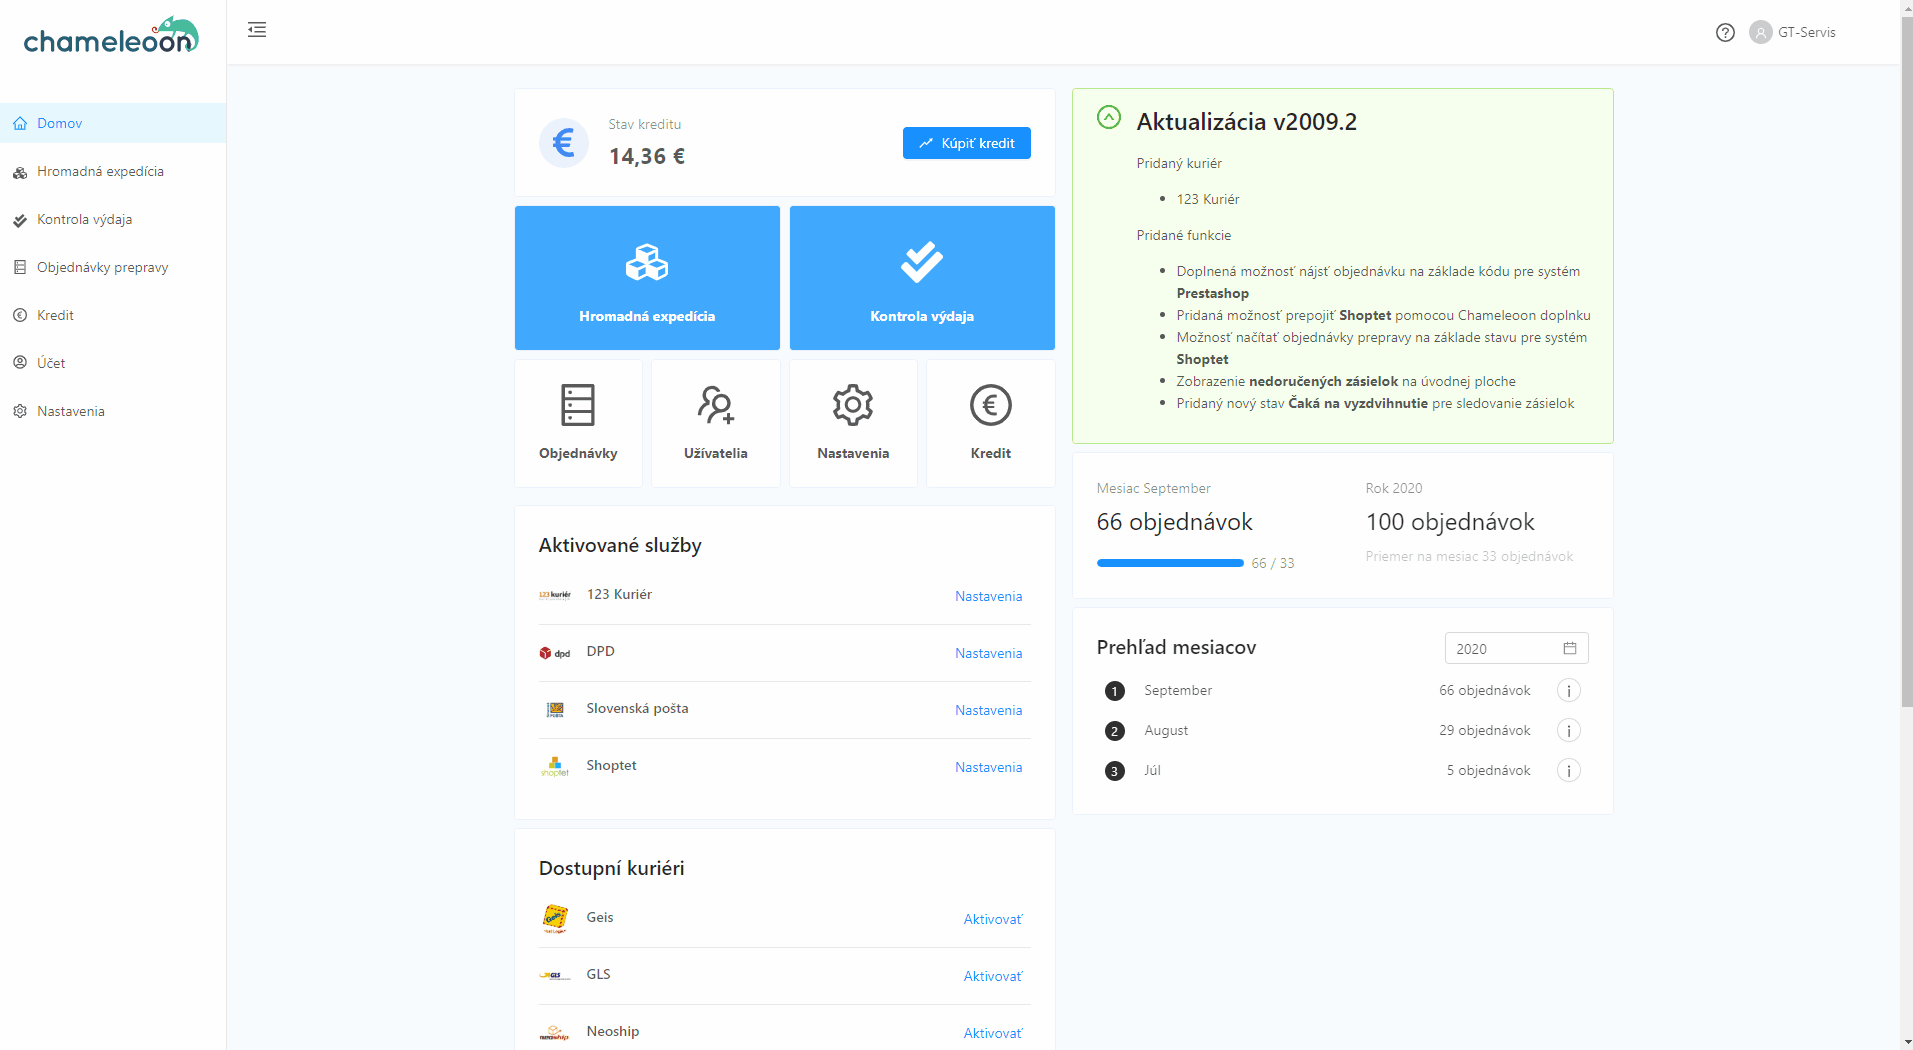Open Objednávky prepravy sidebar item
This screenshot has width=1913, height=1050.
tap(113, 267)
